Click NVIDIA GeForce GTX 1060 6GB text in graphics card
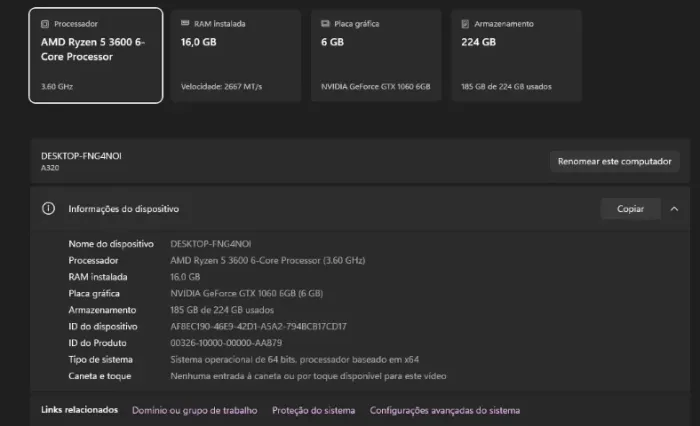 tap(375, 87)
